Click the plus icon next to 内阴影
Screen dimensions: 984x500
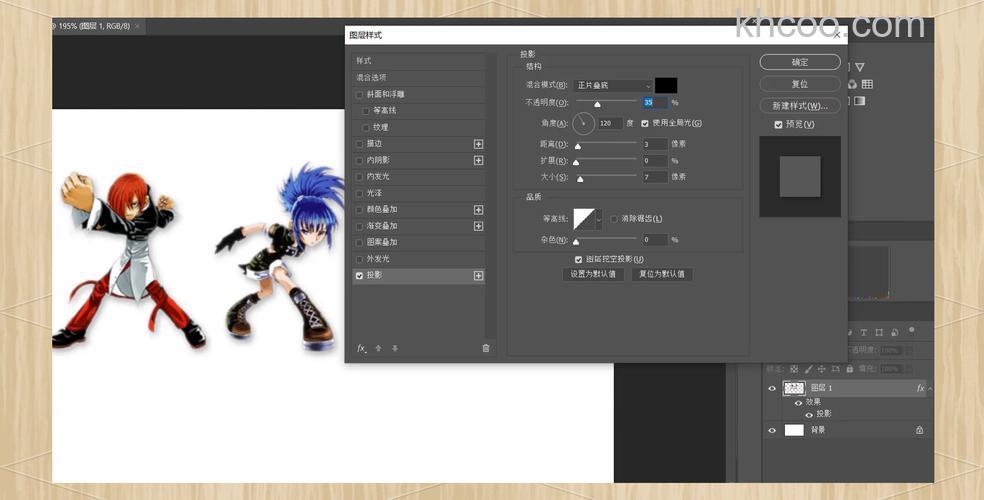click(478, 160)
